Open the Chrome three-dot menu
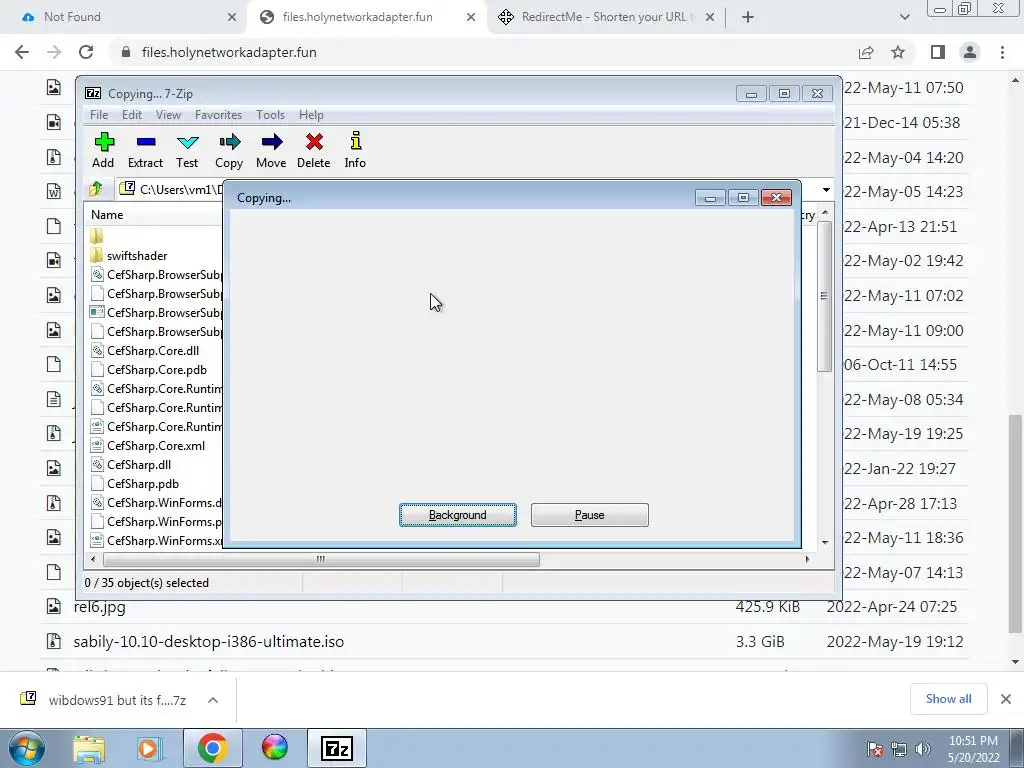Image resolution: width=1024 pixels, height=768 pixels. click(x=1002, y=52)
